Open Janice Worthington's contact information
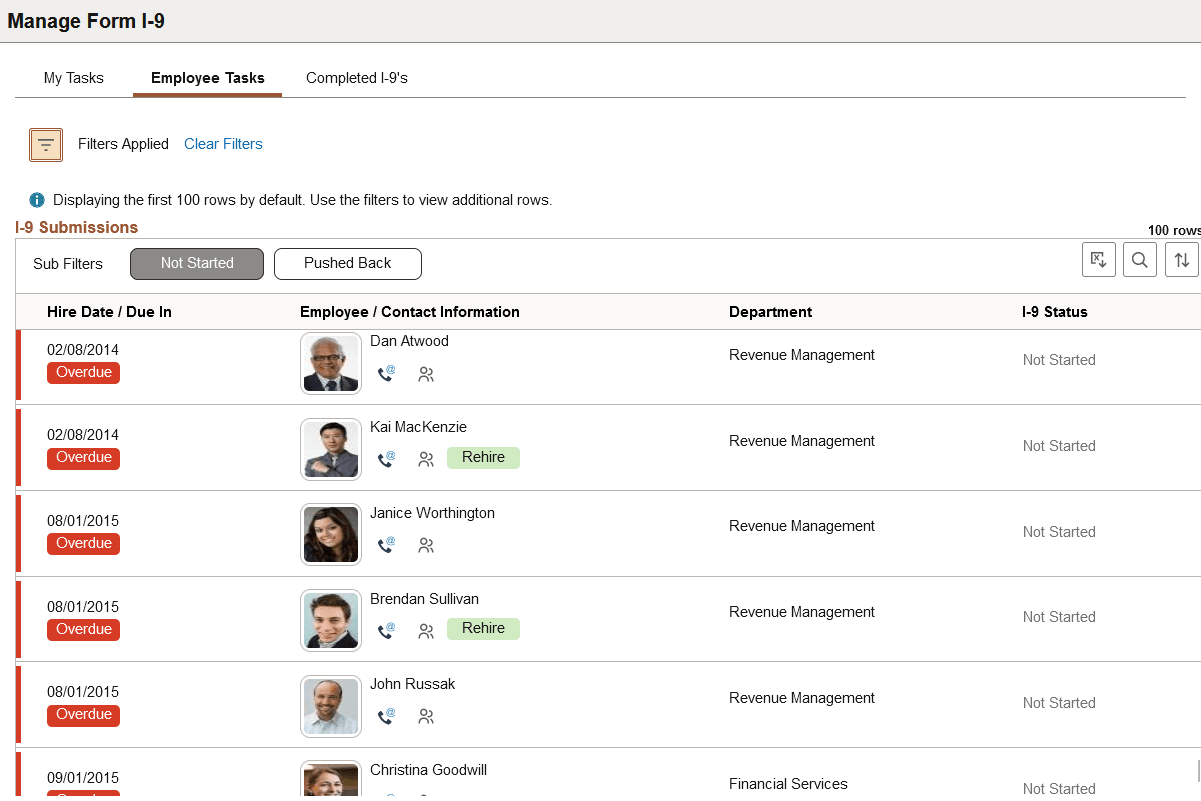The image size is (1201, 801). tap(386, 545)
